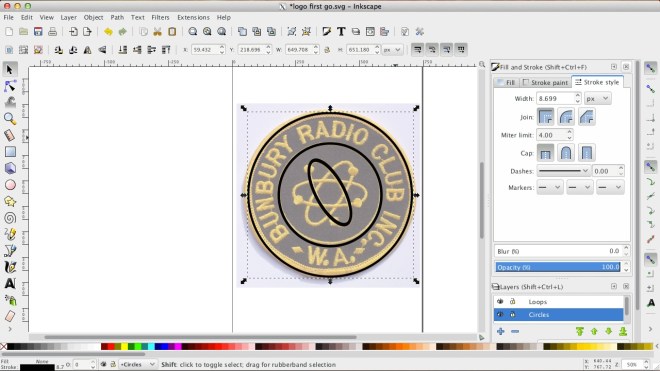Open stroke width unit px dropdown

coord(598,99)
